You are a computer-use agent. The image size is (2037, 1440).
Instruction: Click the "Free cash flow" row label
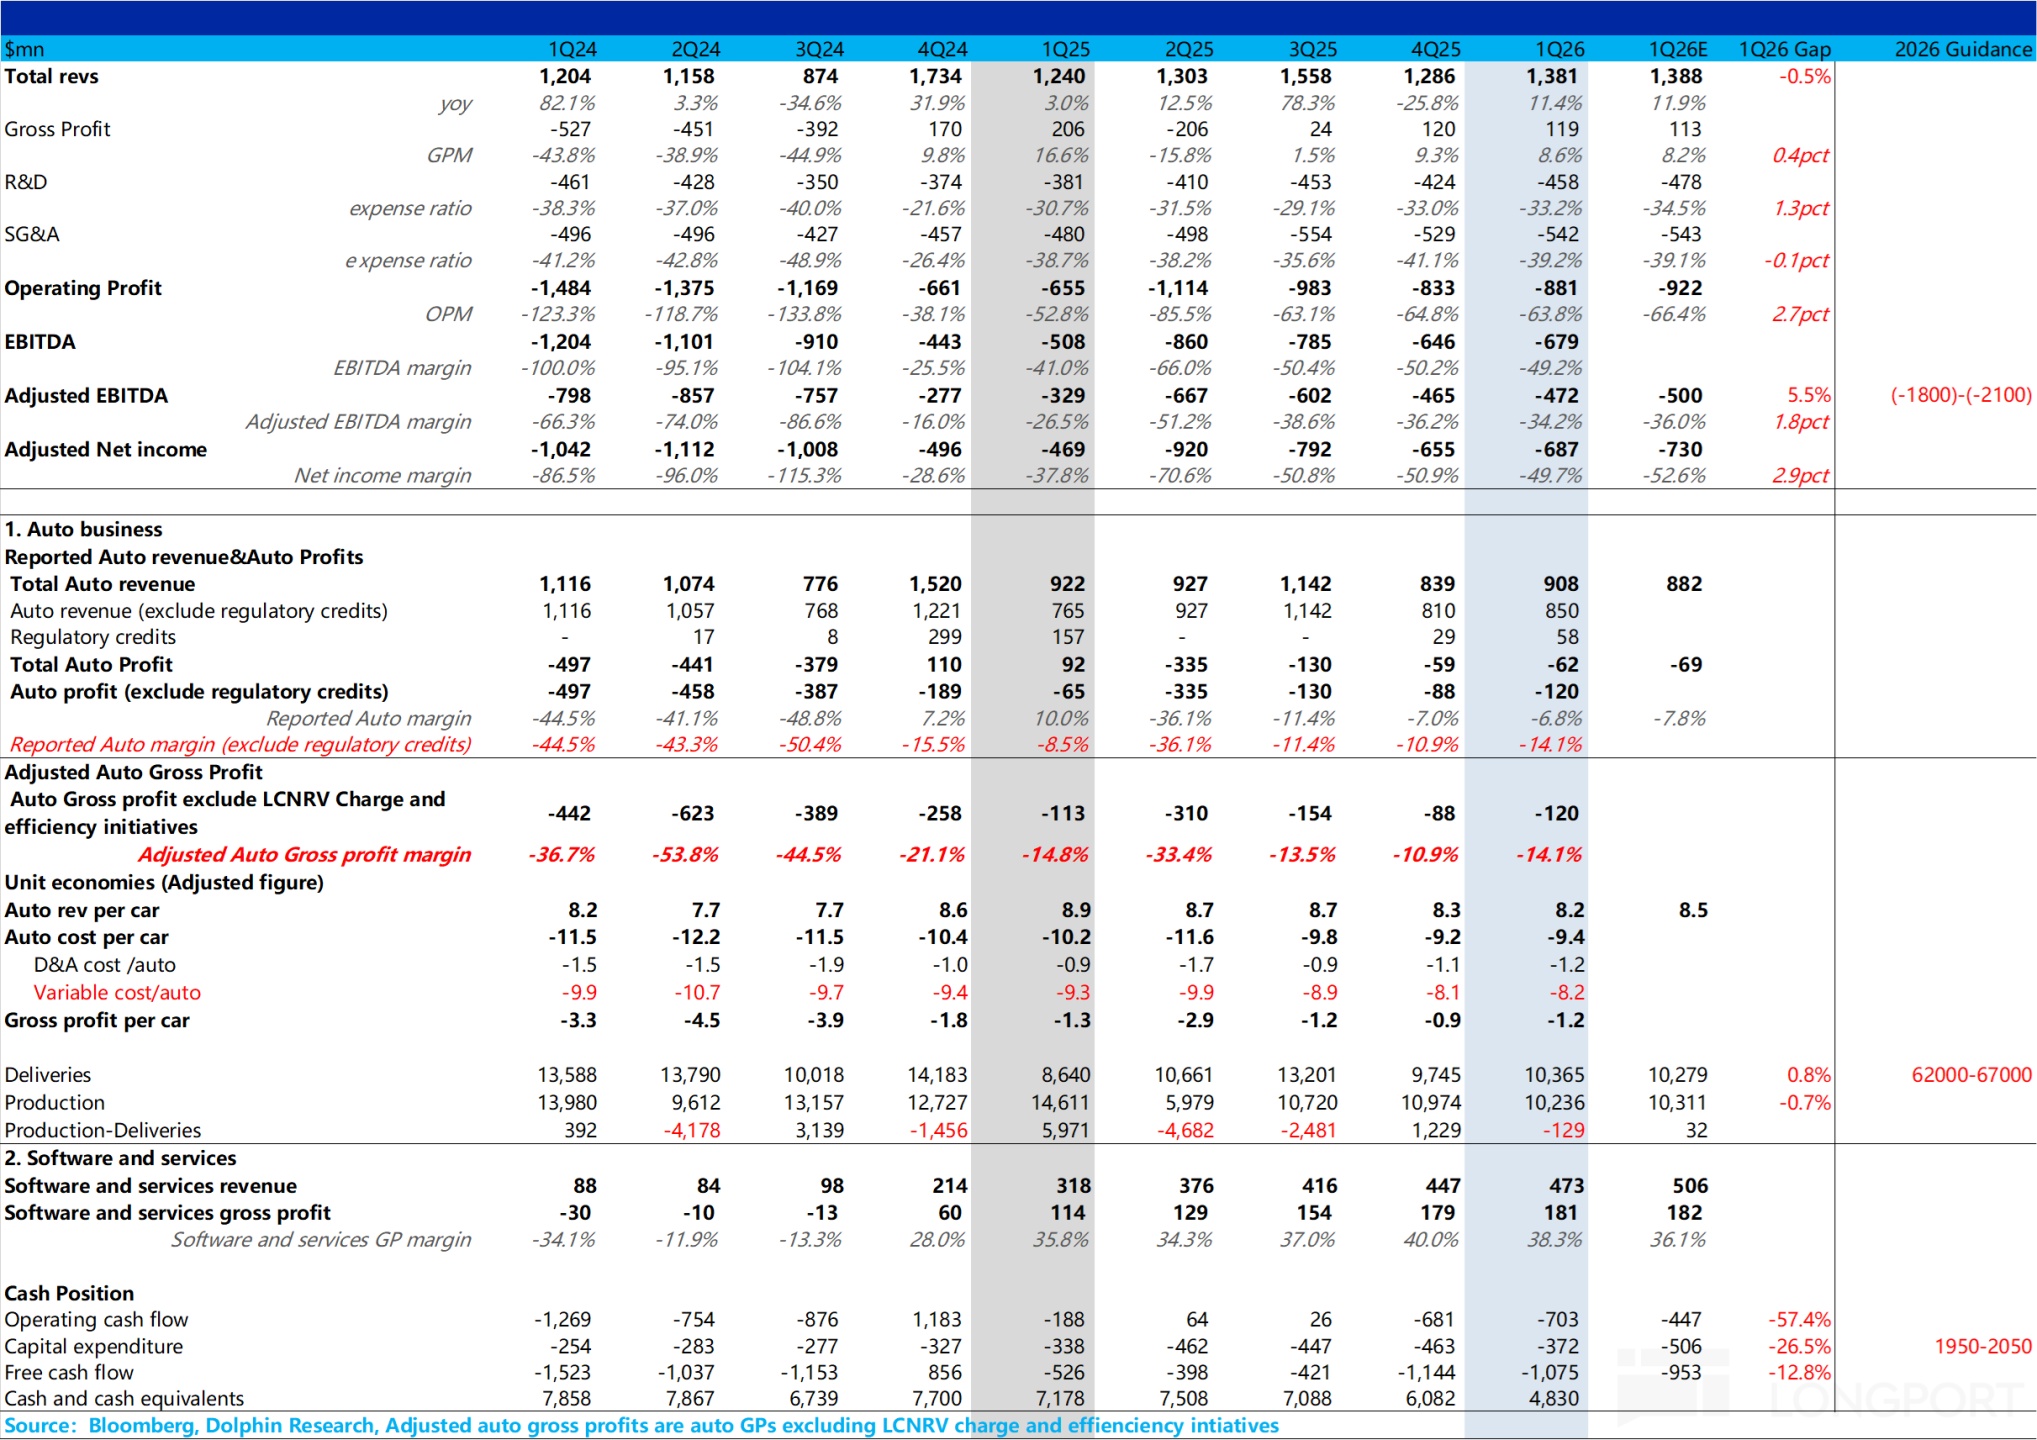(x=69, y=1373)
